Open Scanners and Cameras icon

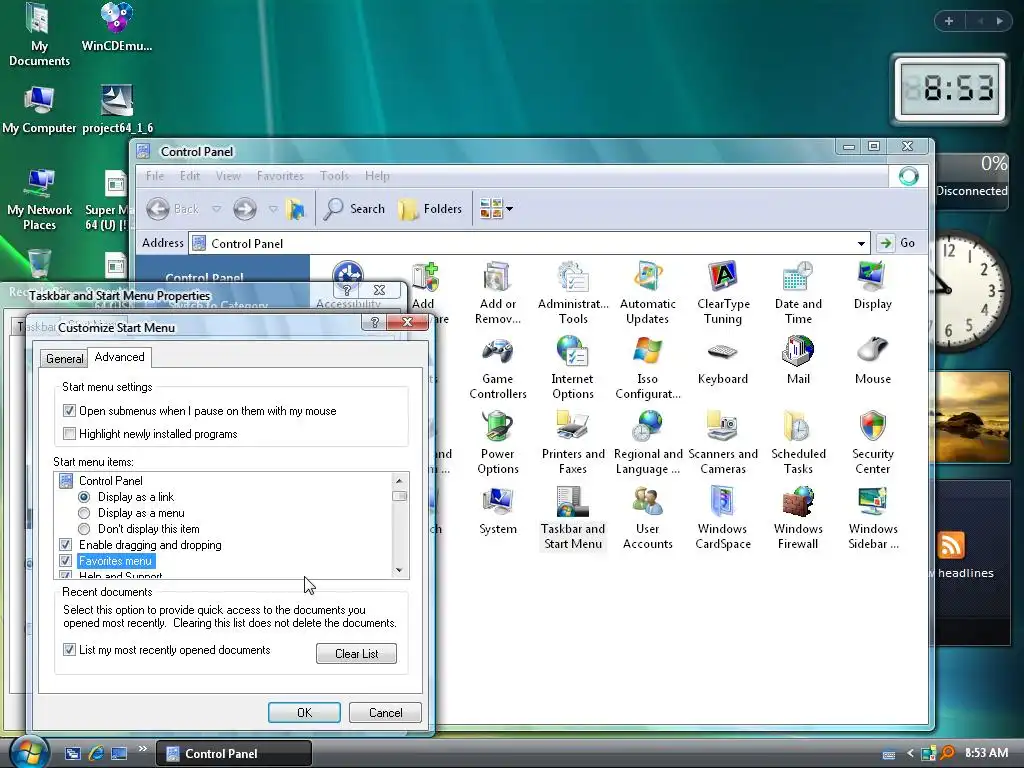coord(723,443)
